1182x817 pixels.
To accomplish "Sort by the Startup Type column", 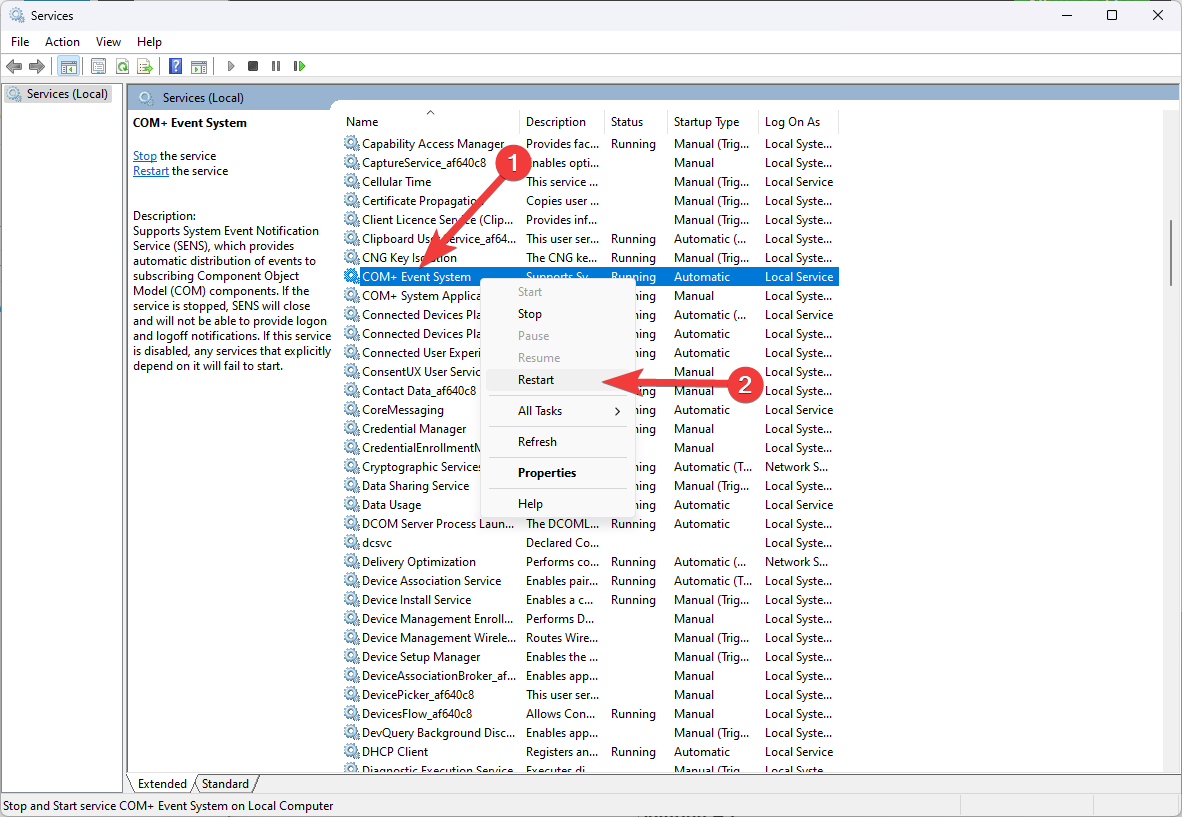I will tap(706, 122).
